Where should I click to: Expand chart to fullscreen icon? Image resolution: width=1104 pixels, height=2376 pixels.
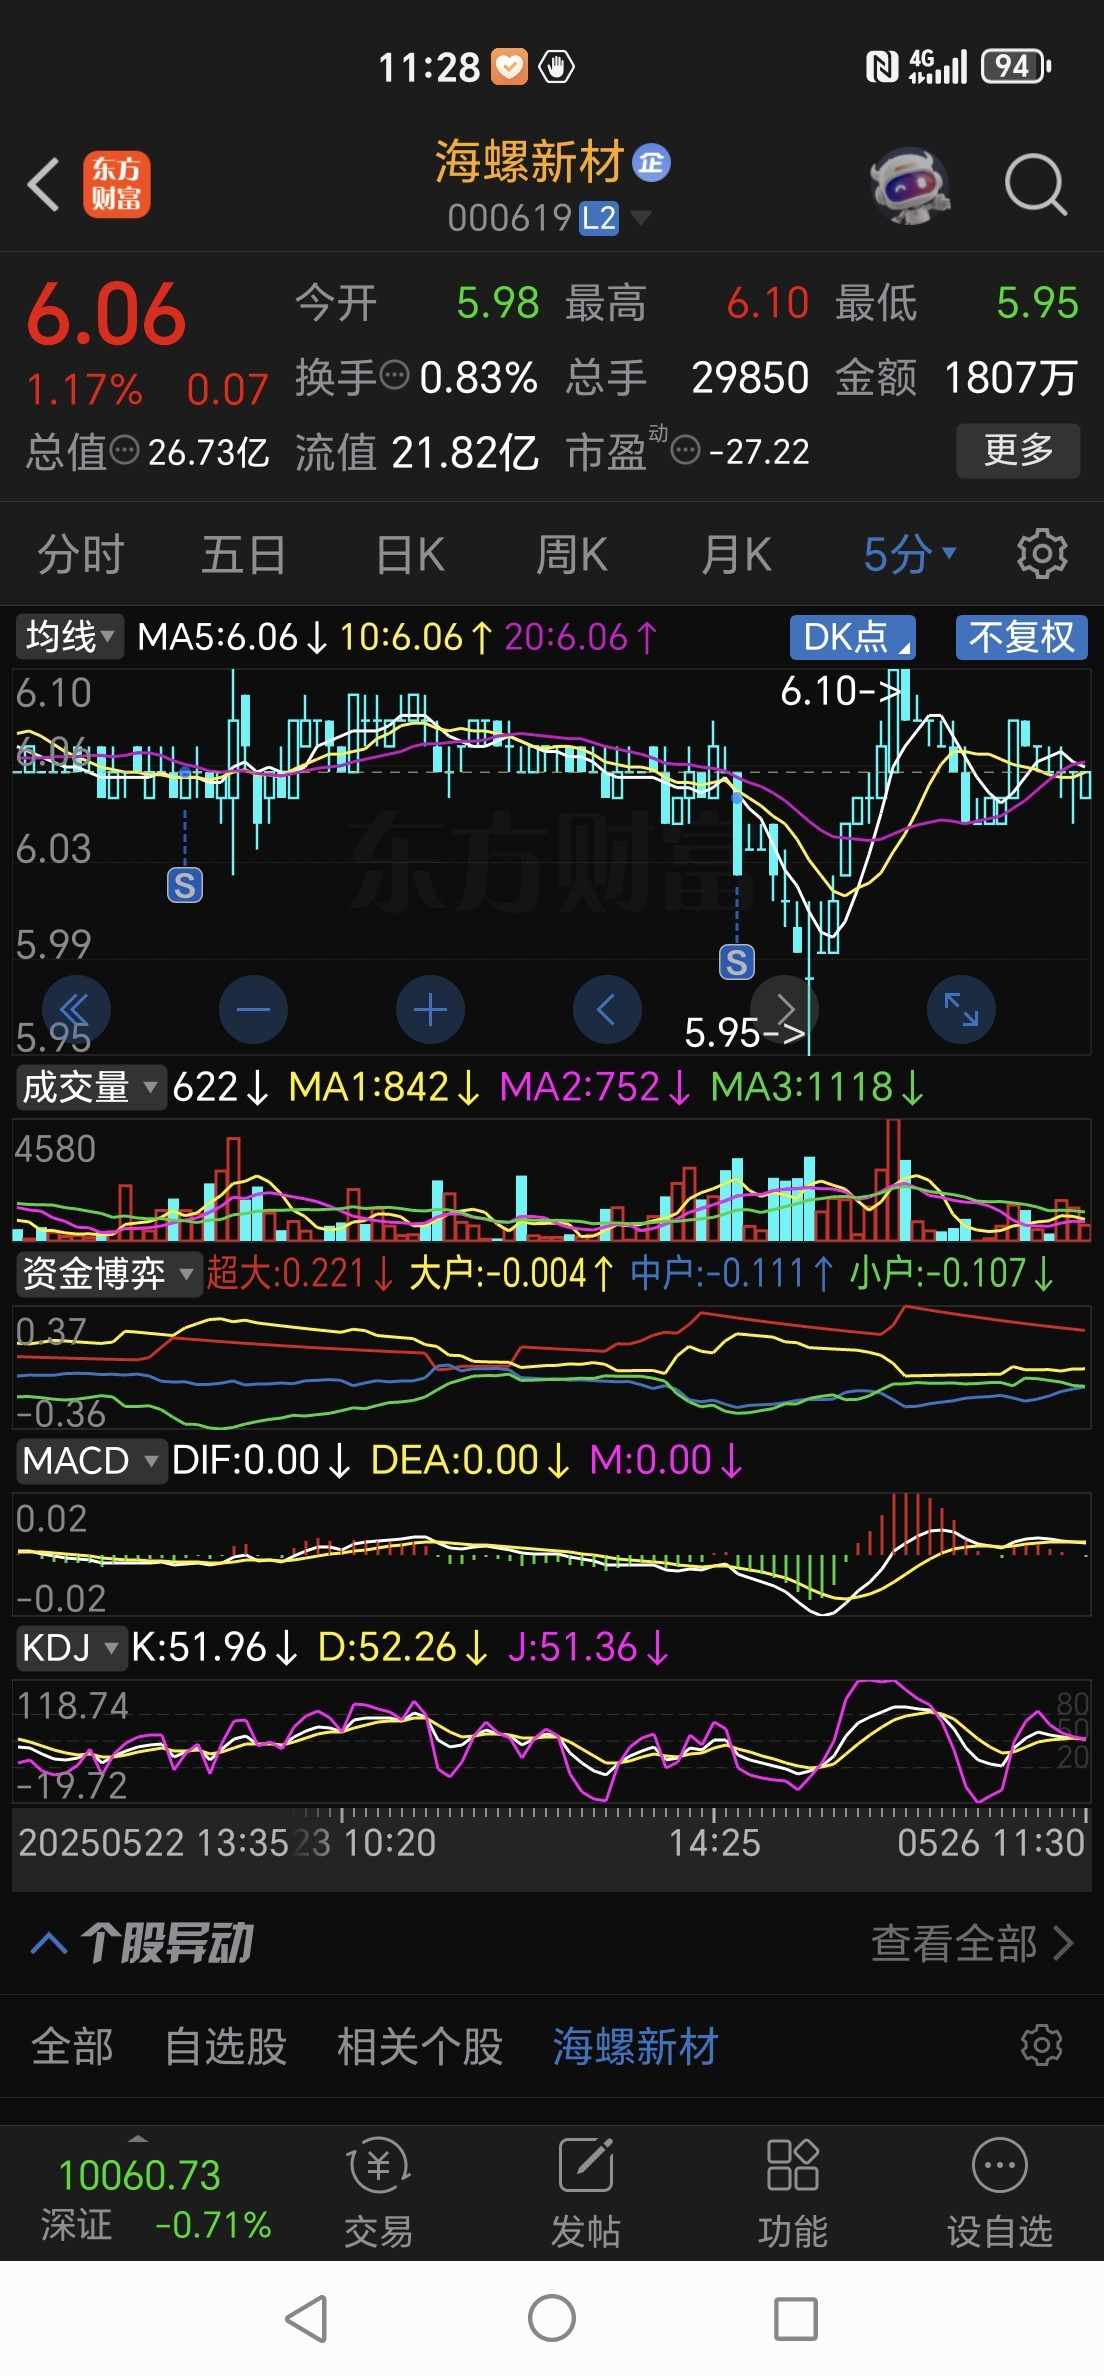pos(961,1009)
